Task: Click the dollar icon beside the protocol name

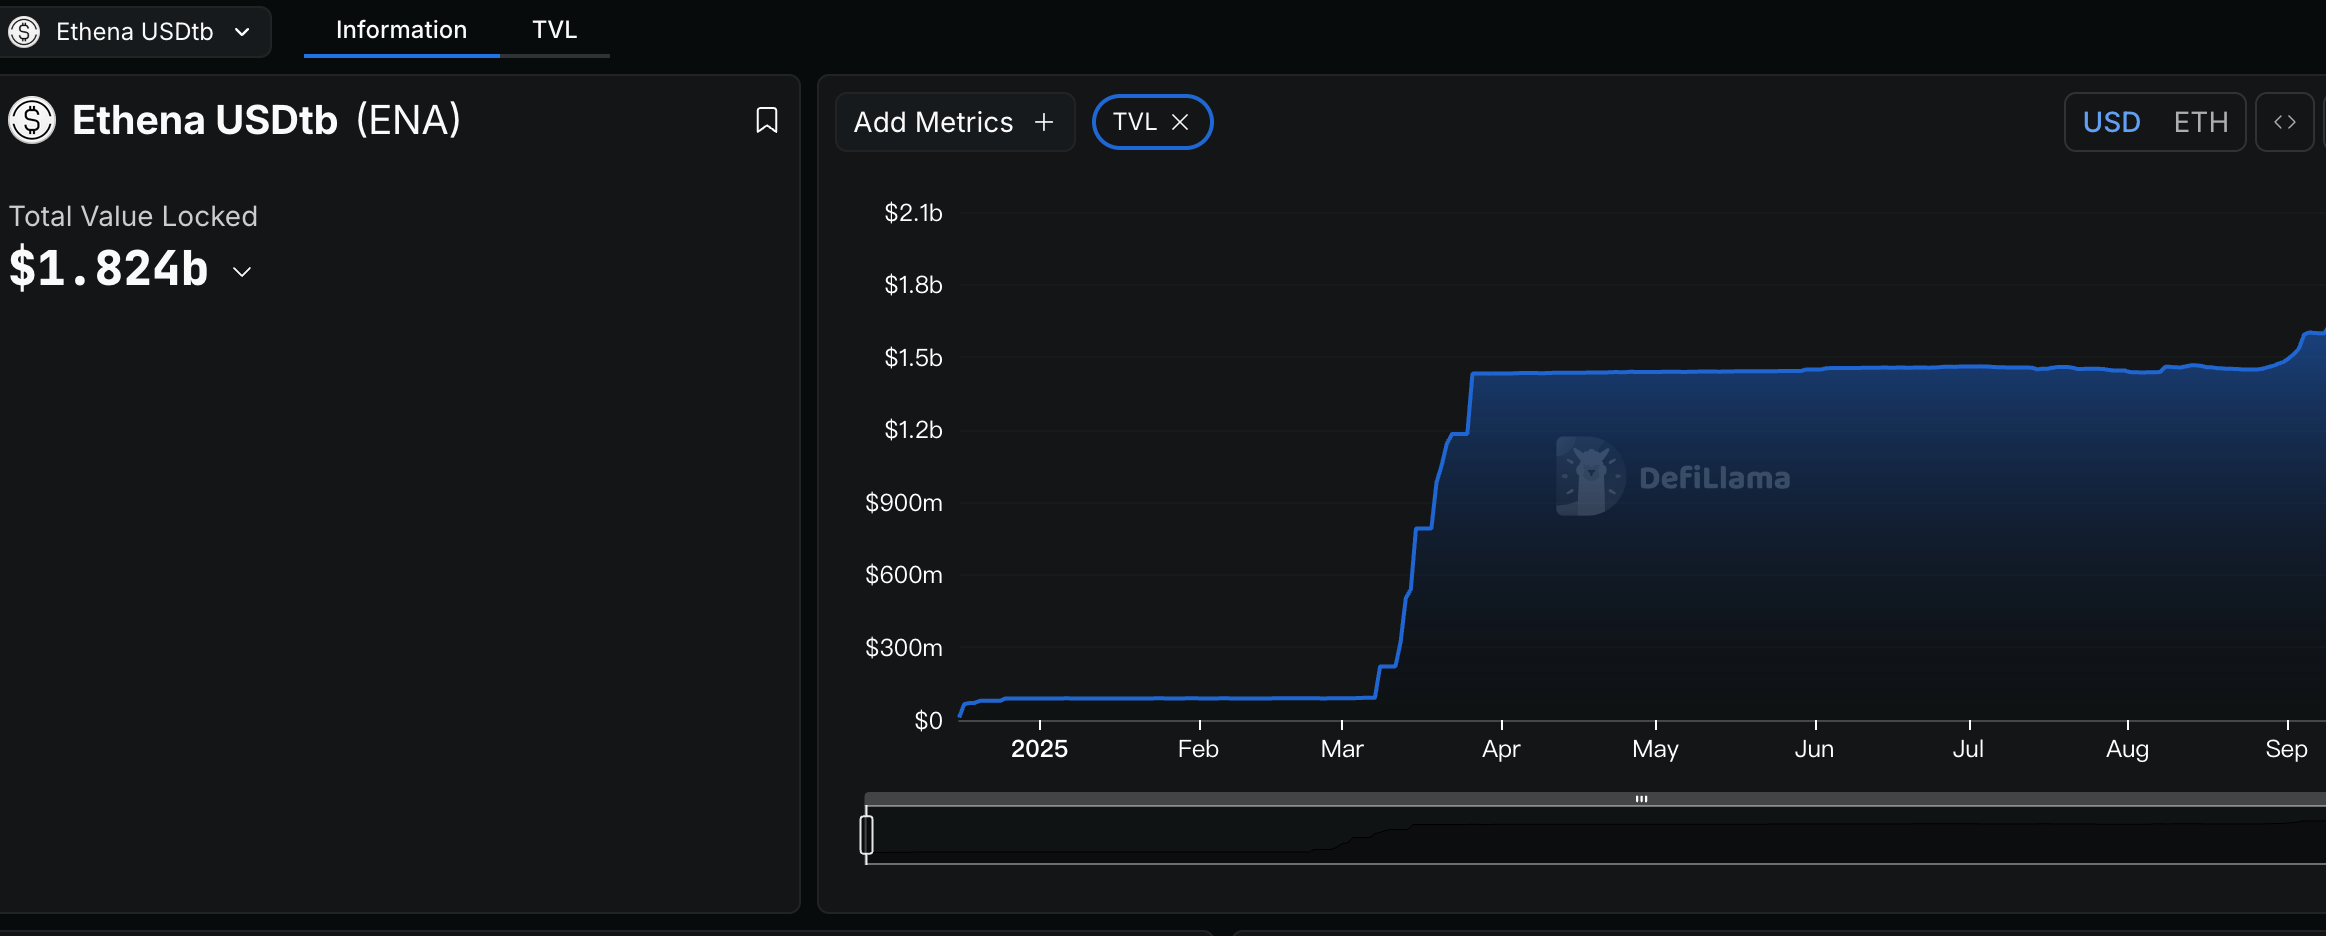Action: tap(31, 120)
